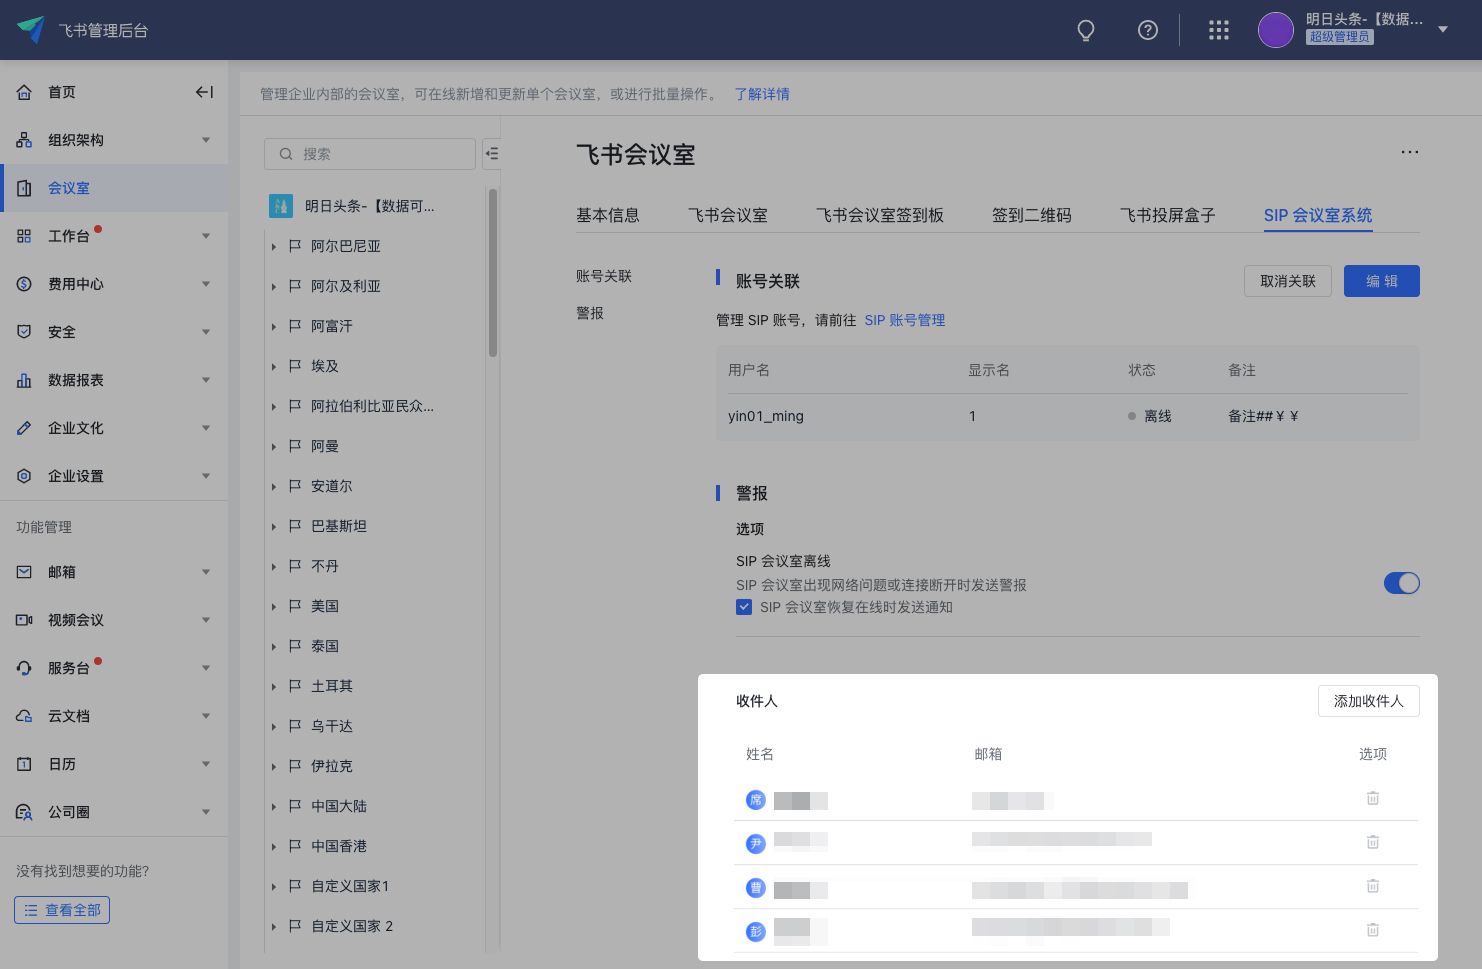The width and height of the screenshot is (1482, 969).
Task: Switch to the 飞书投屏盒子 tab
Action: (x=1168, y=215)
